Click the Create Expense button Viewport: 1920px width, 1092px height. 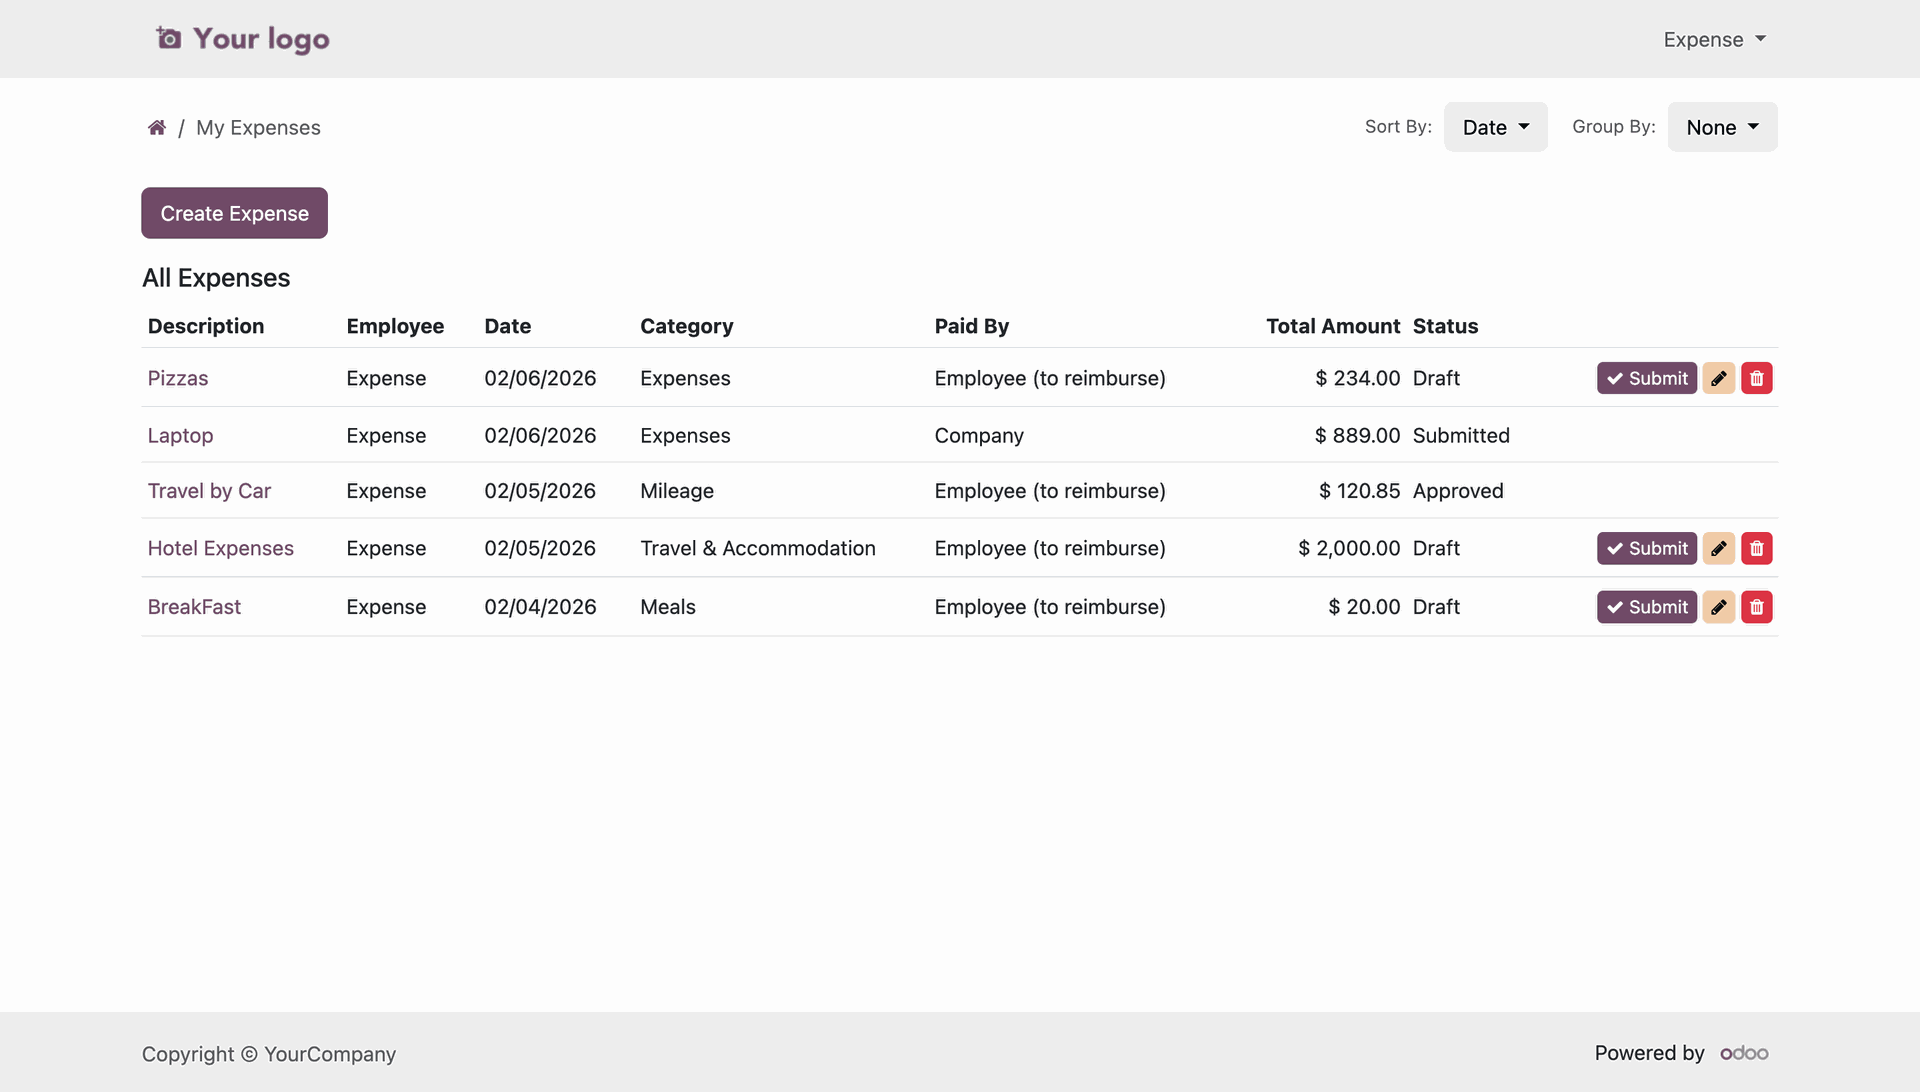coord(234,213)
